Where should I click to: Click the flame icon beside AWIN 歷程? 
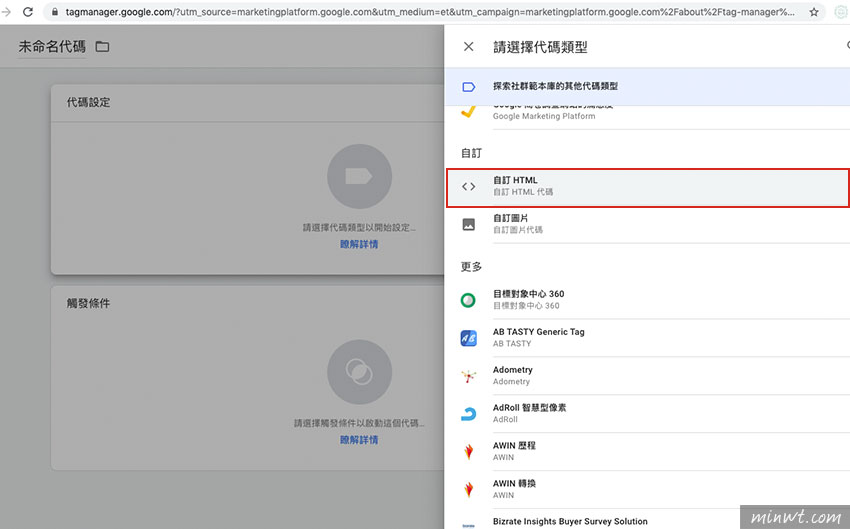(x=468, y=451)
